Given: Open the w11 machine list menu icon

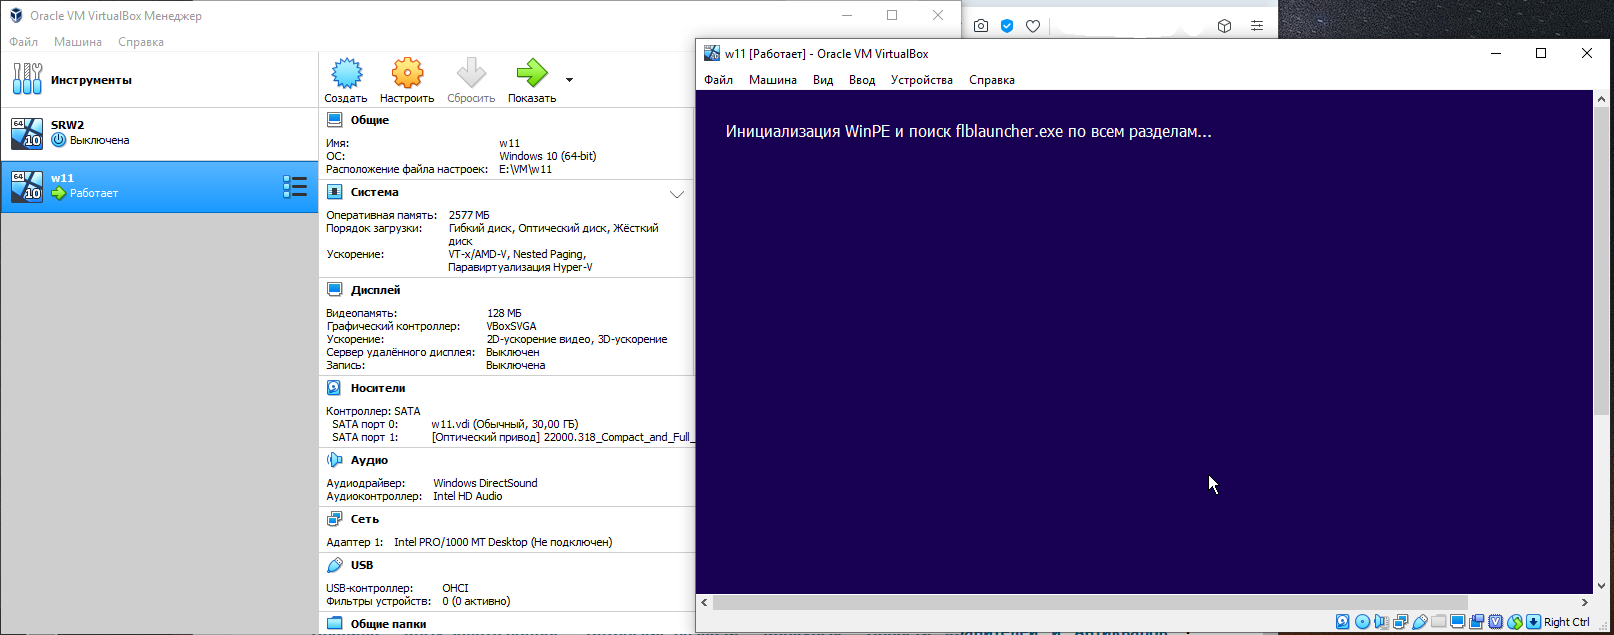Looking at the screenshot, I should click(x=295, y=186).
